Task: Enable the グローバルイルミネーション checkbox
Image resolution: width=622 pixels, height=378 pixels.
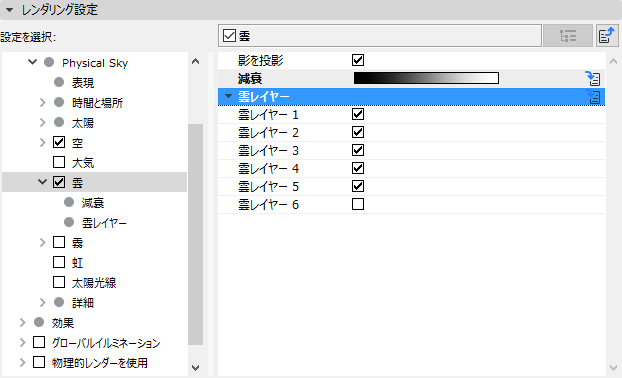Action: tap(39, 342)
